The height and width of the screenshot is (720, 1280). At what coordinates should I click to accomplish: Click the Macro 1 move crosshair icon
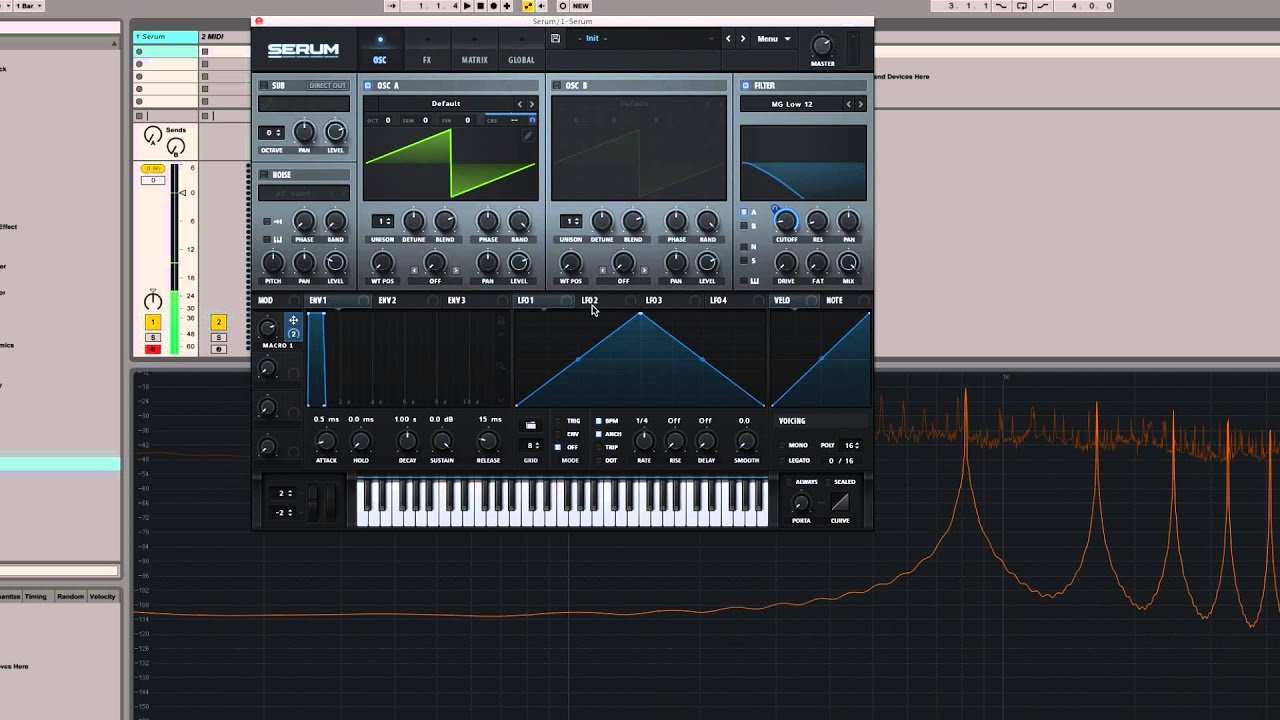tap(293, 321)
